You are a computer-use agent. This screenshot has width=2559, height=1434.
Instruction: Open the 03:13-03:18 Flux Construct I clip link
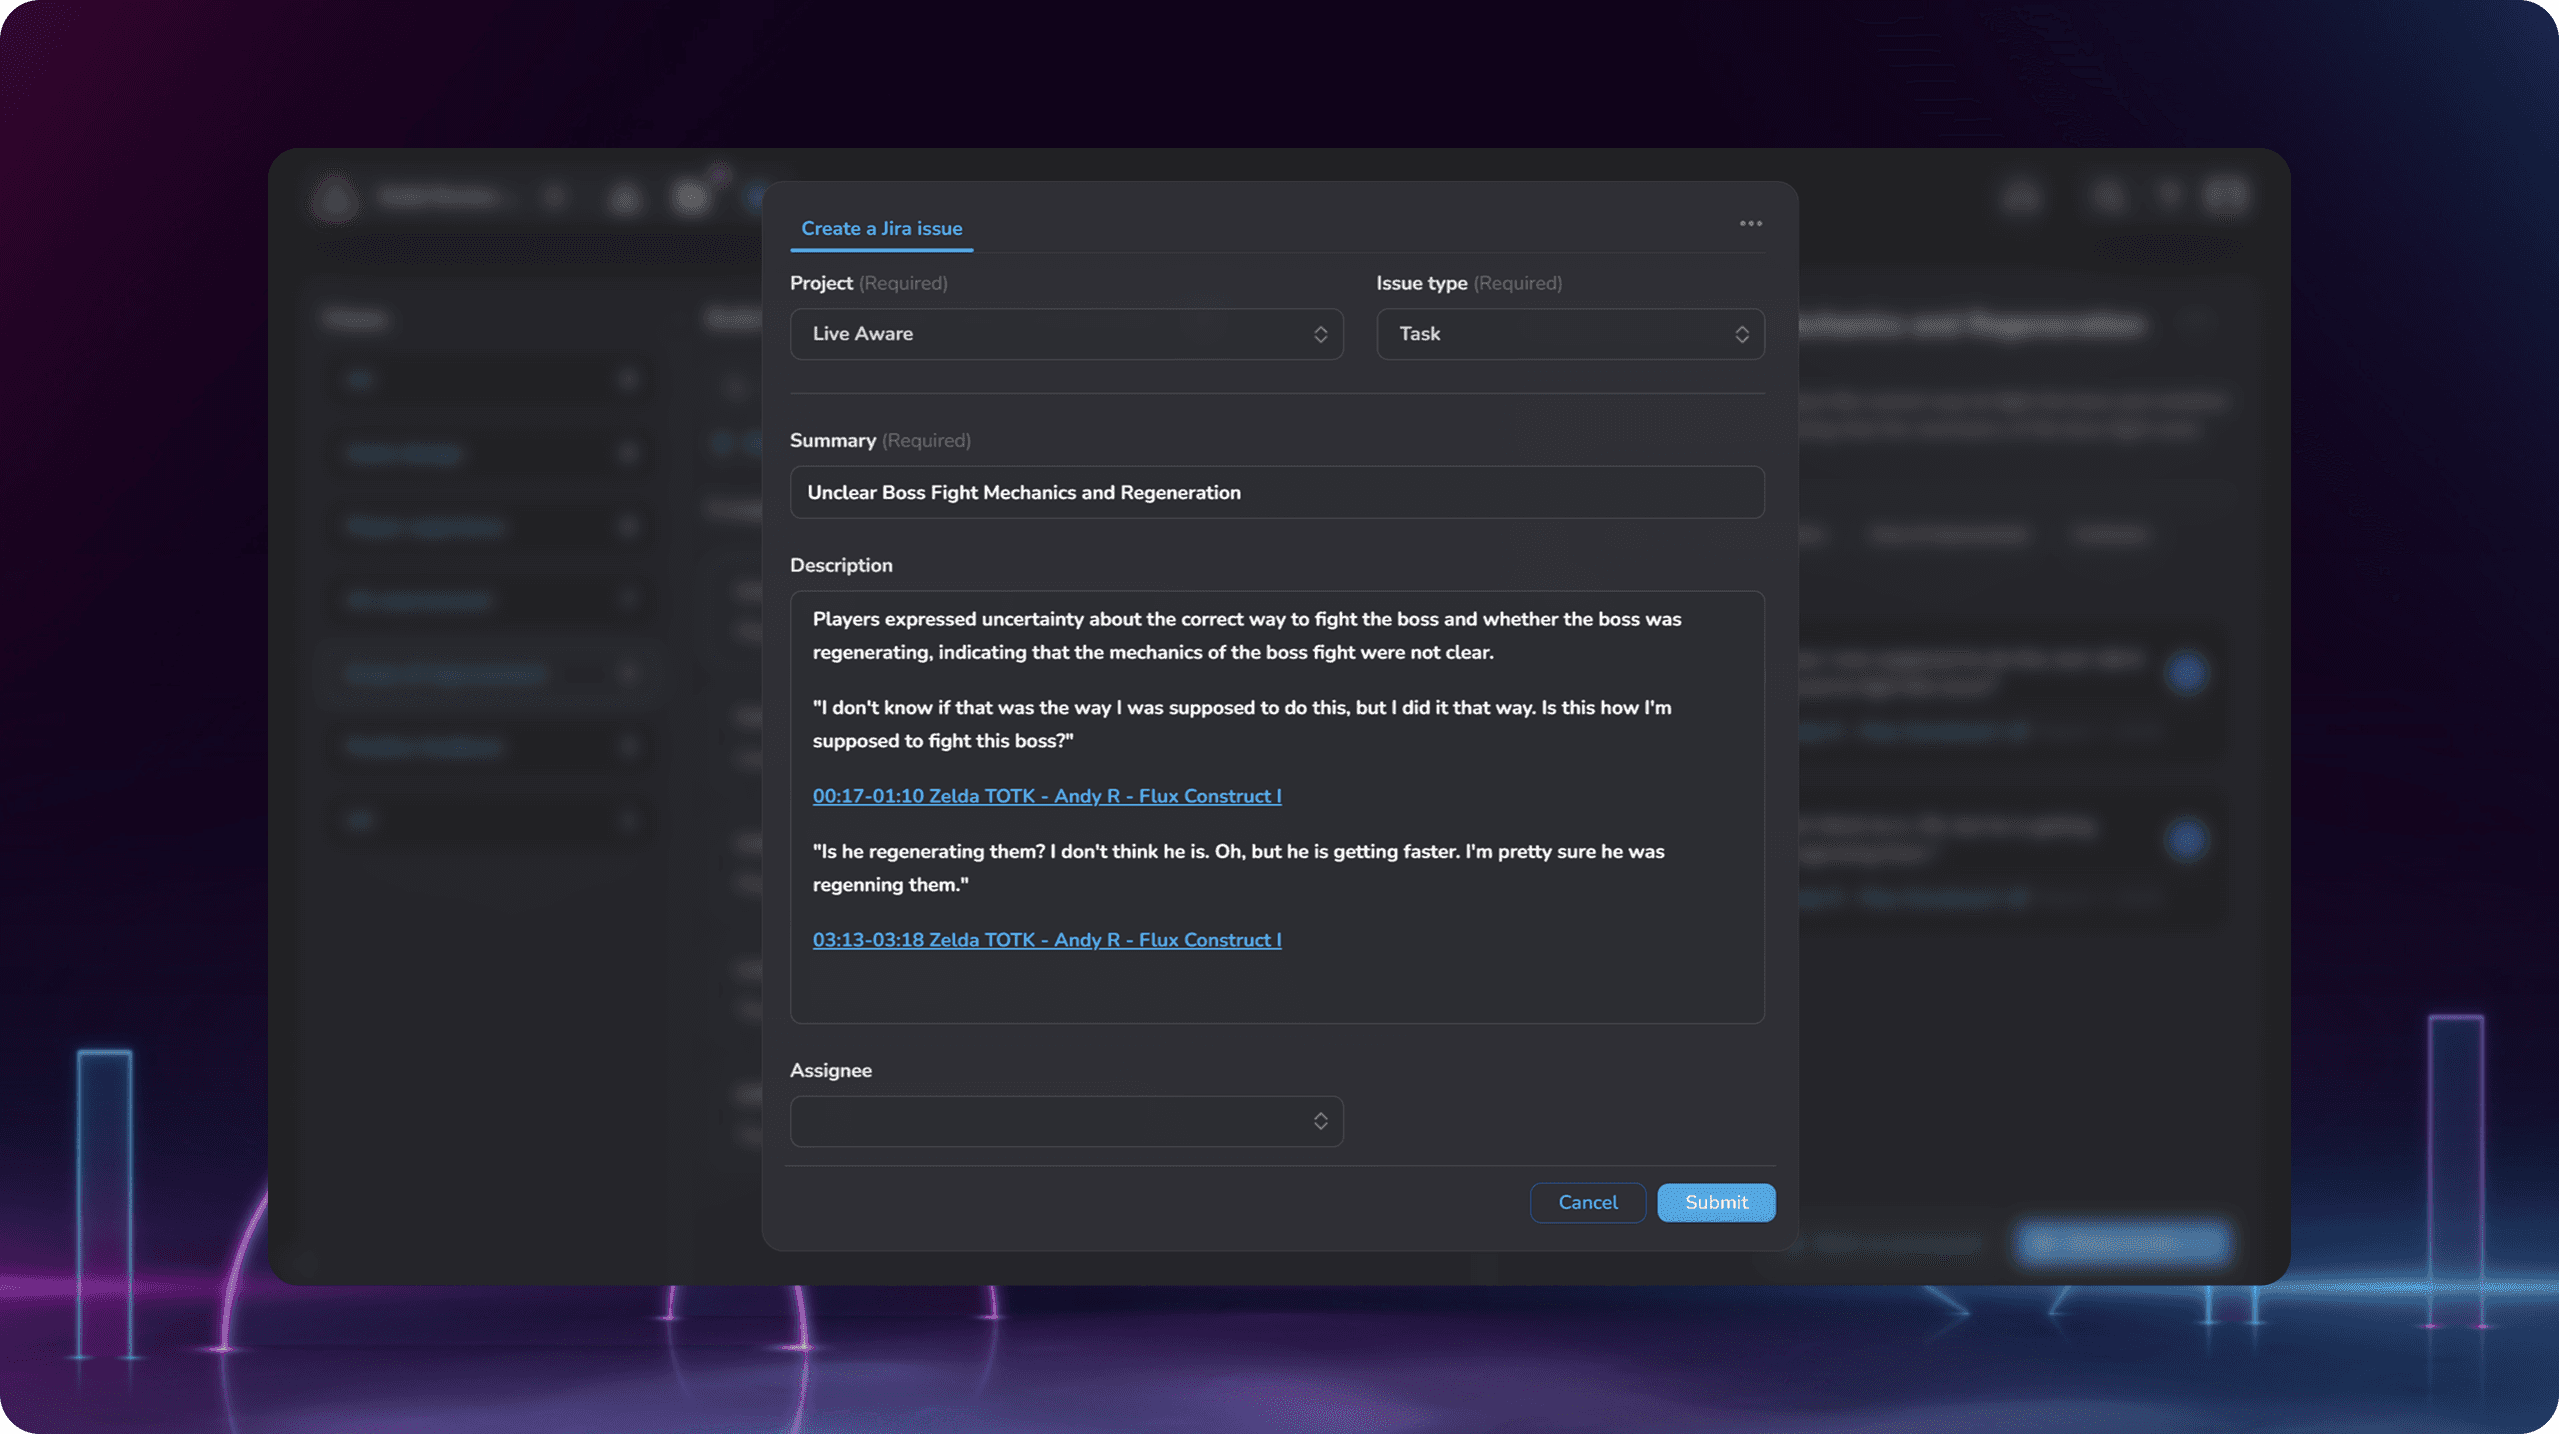1047,940
